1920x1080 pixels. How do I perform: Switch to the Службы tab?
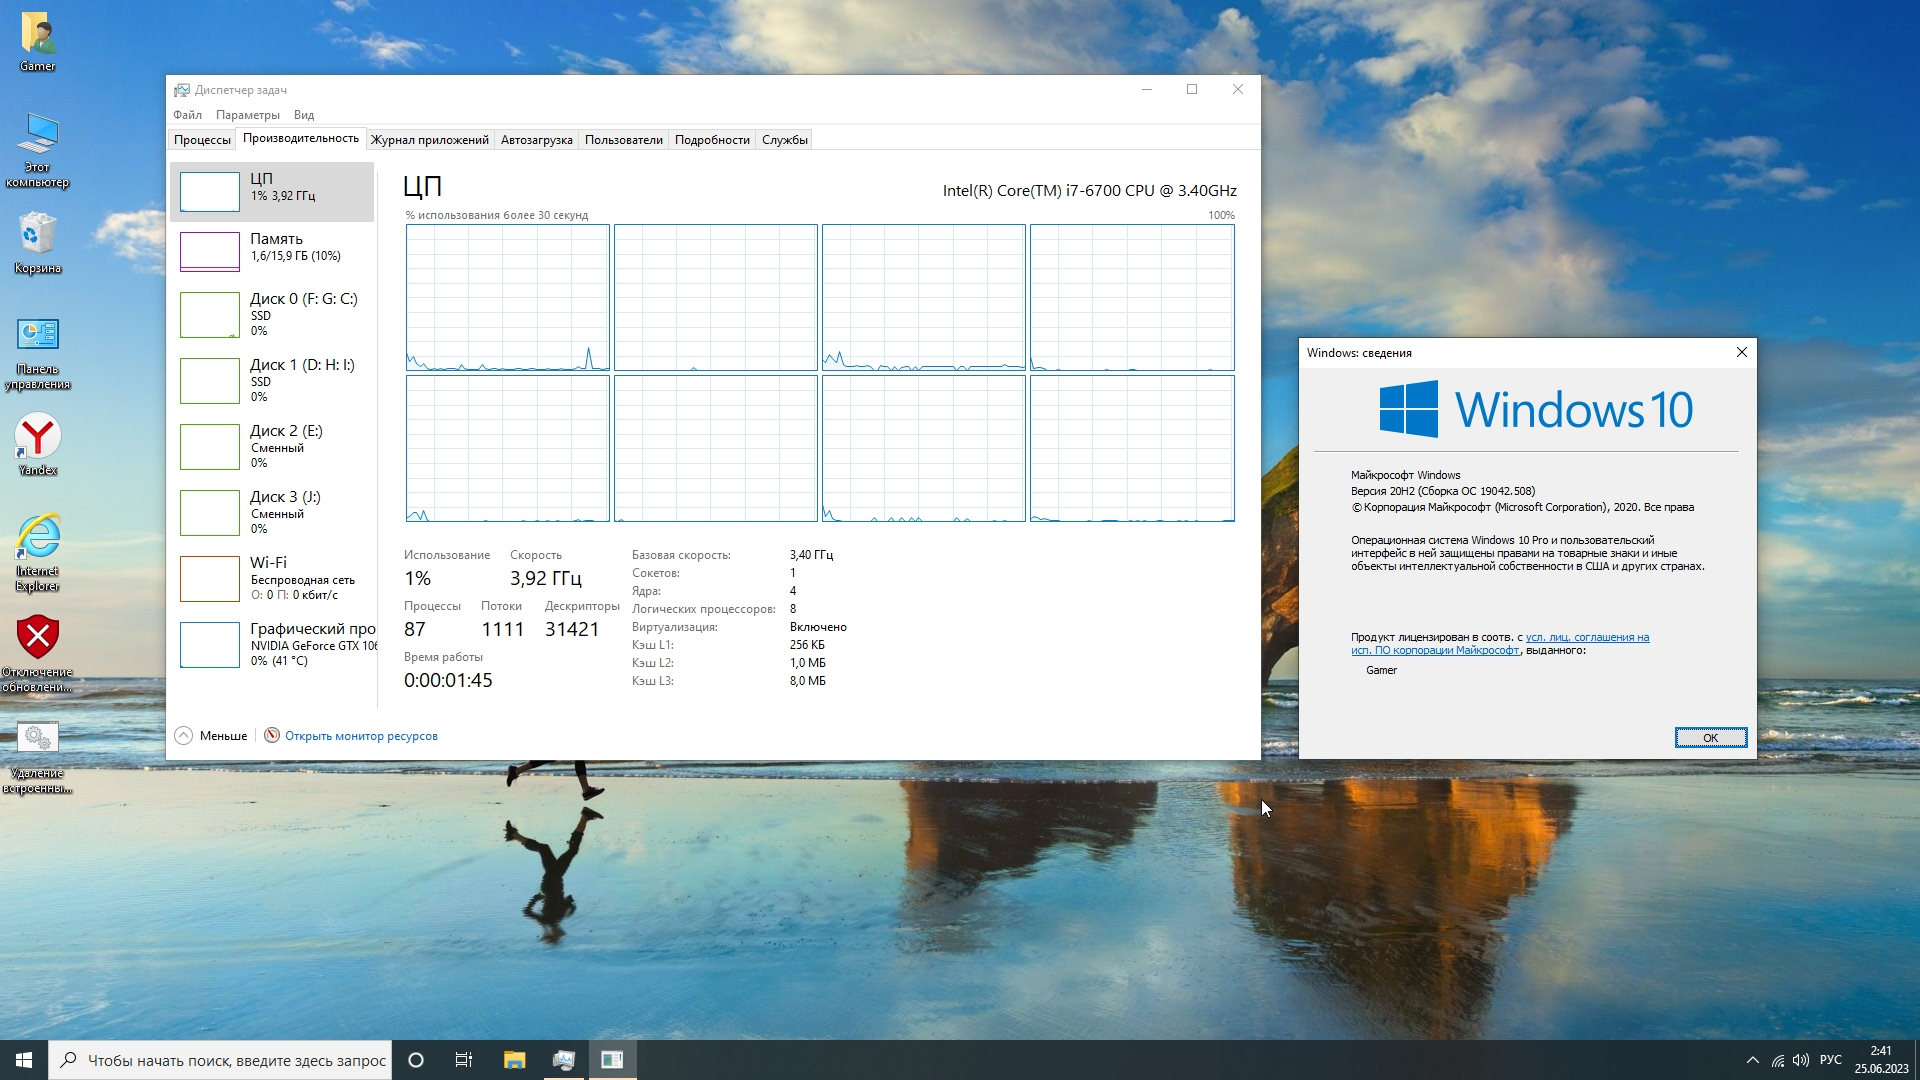point(784,140)
